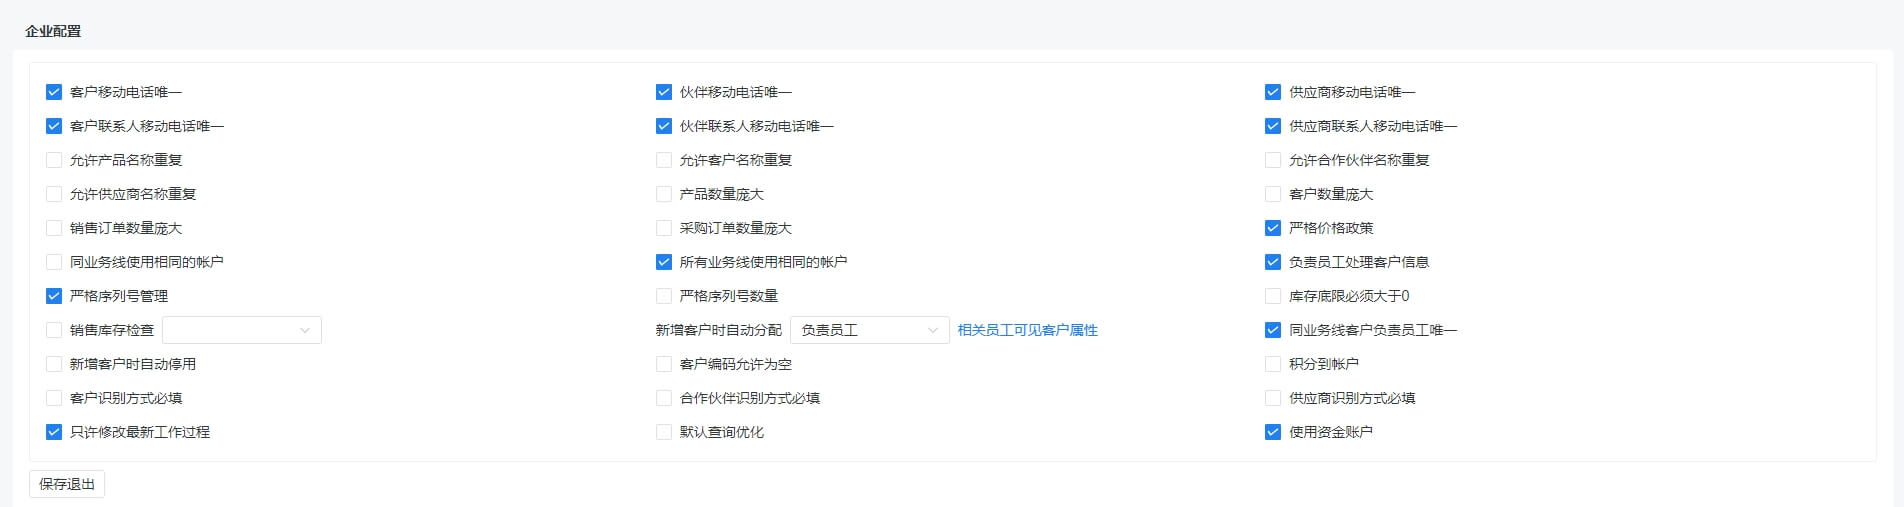Open 新增客户时自动分配 dropdown showing 负责员工
This screenshot has width=1904, height=507.
tap(870, 330)
